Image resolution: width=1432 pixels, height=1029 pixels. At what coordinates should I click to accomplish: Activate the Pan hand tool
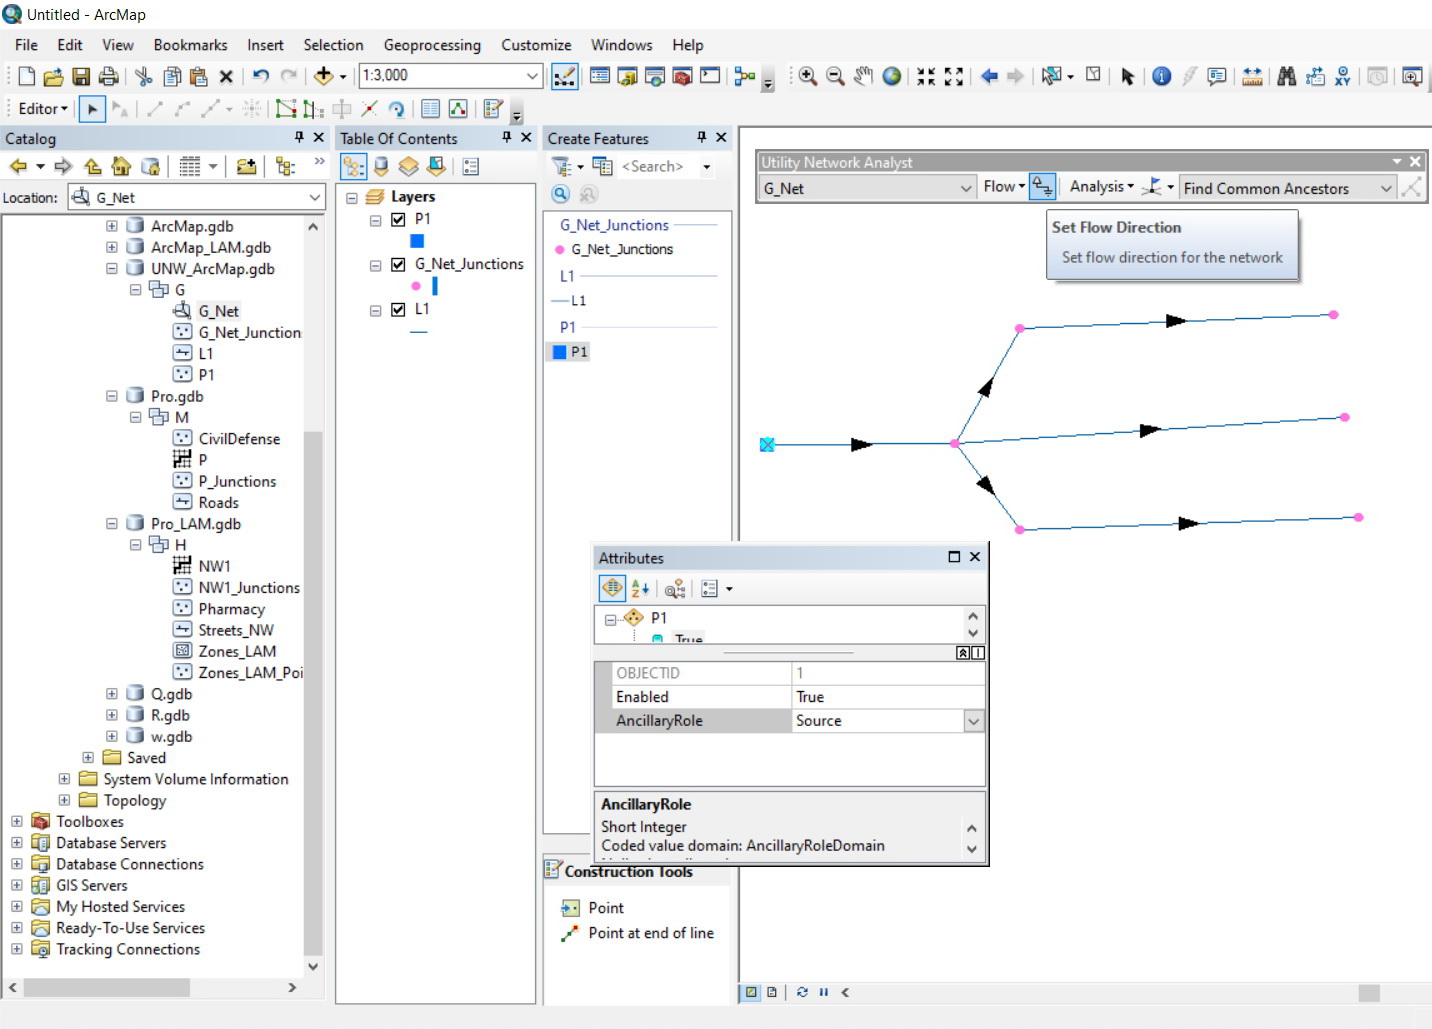point(863,76)
